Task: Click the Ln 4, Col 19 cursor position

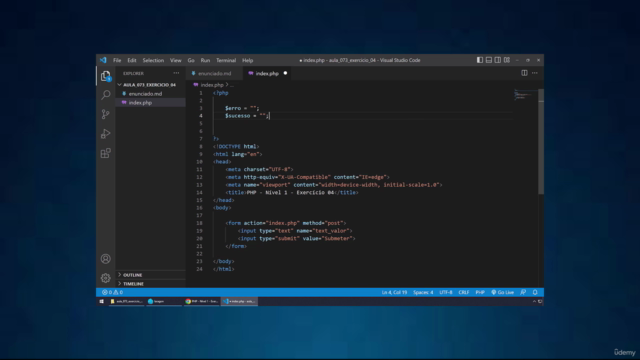Action: [x=394, y=292]
